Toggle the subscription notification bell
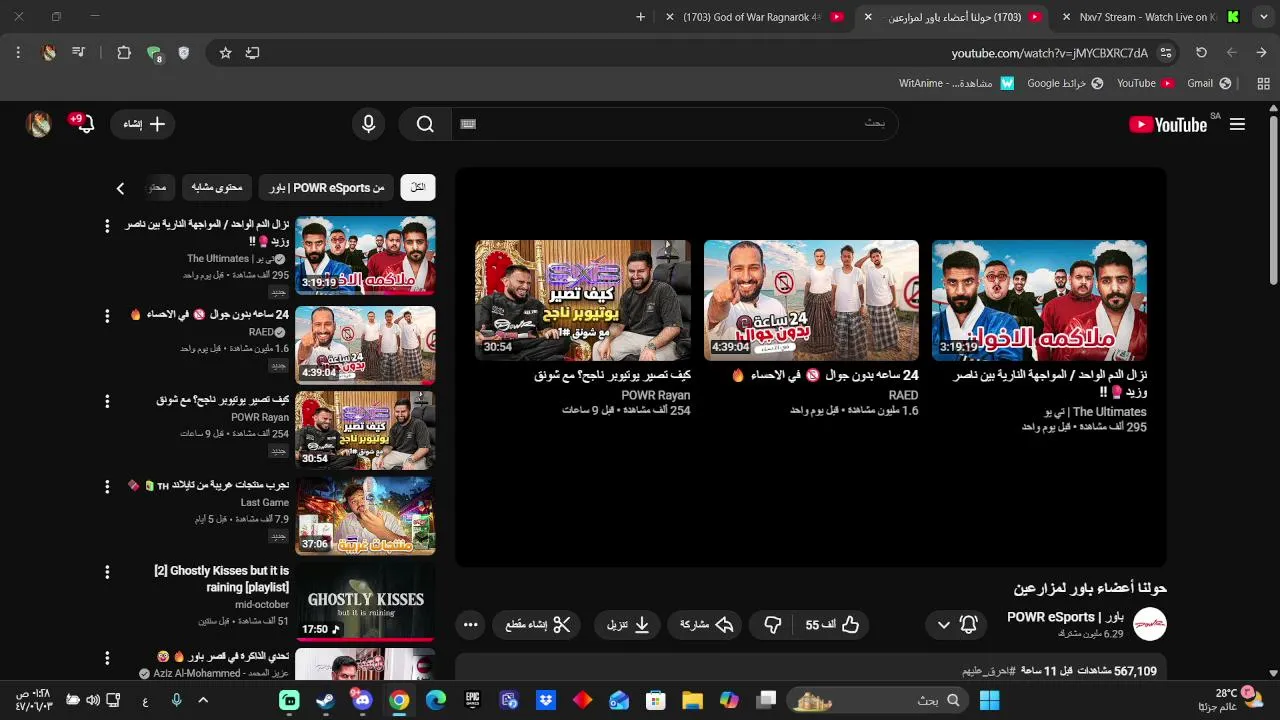Screen dimensions: 1280x720 pos(968,625)
